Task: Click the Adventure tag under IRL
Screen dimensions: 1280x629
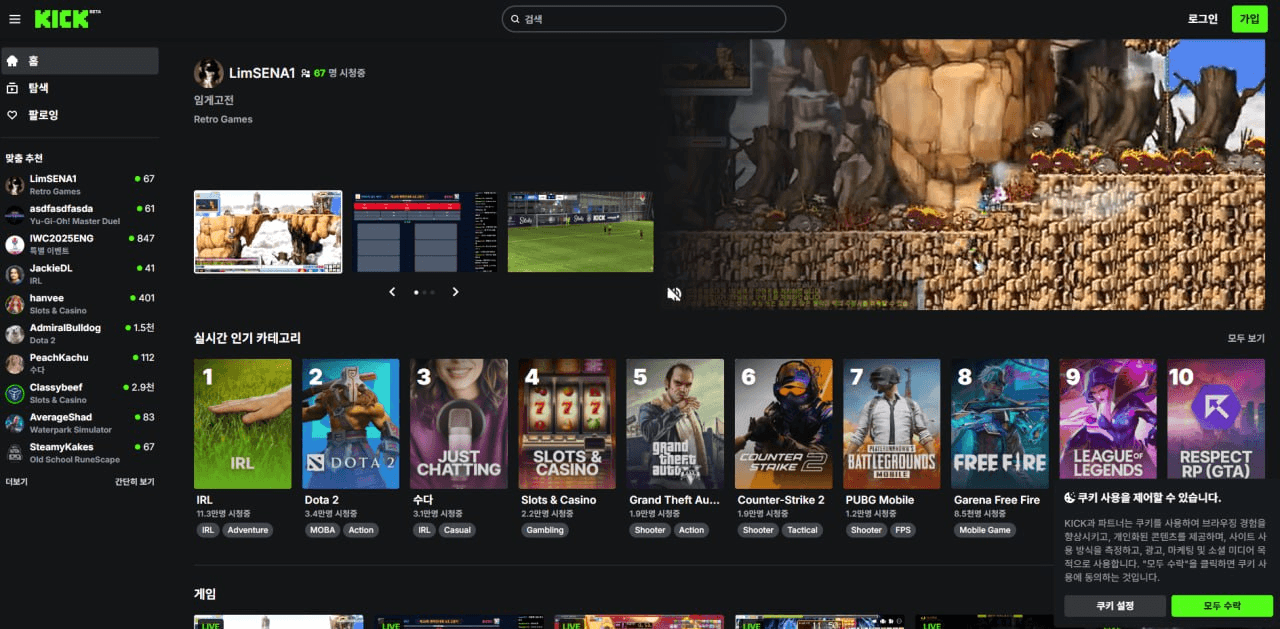Action: pyautogui.click(x=248, y=530)
